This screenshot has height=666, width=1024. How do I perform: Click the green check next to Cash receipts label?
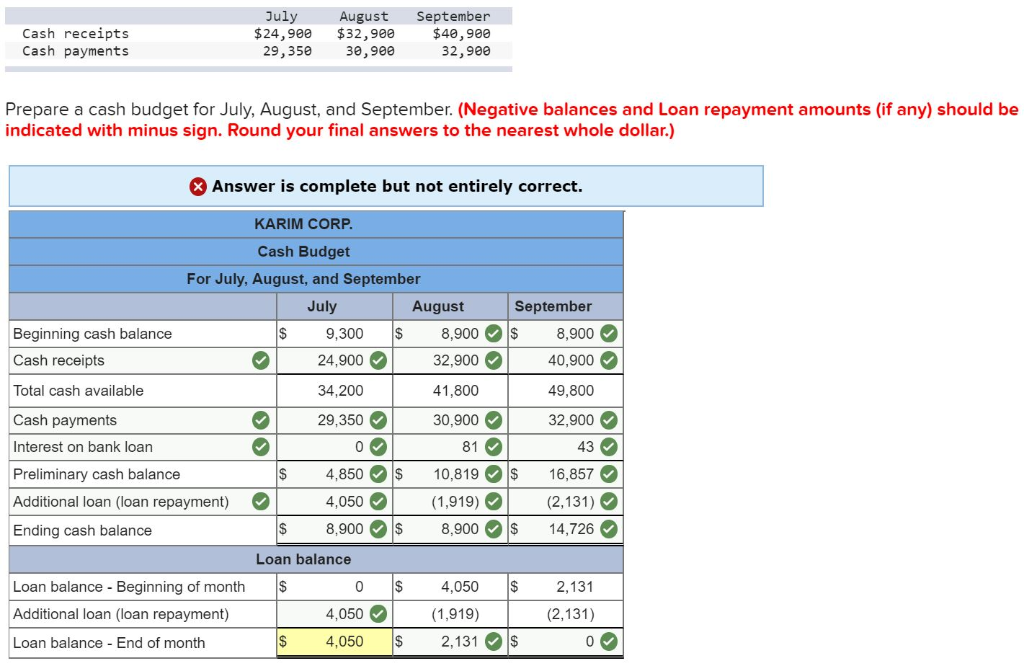coord(261,360)
